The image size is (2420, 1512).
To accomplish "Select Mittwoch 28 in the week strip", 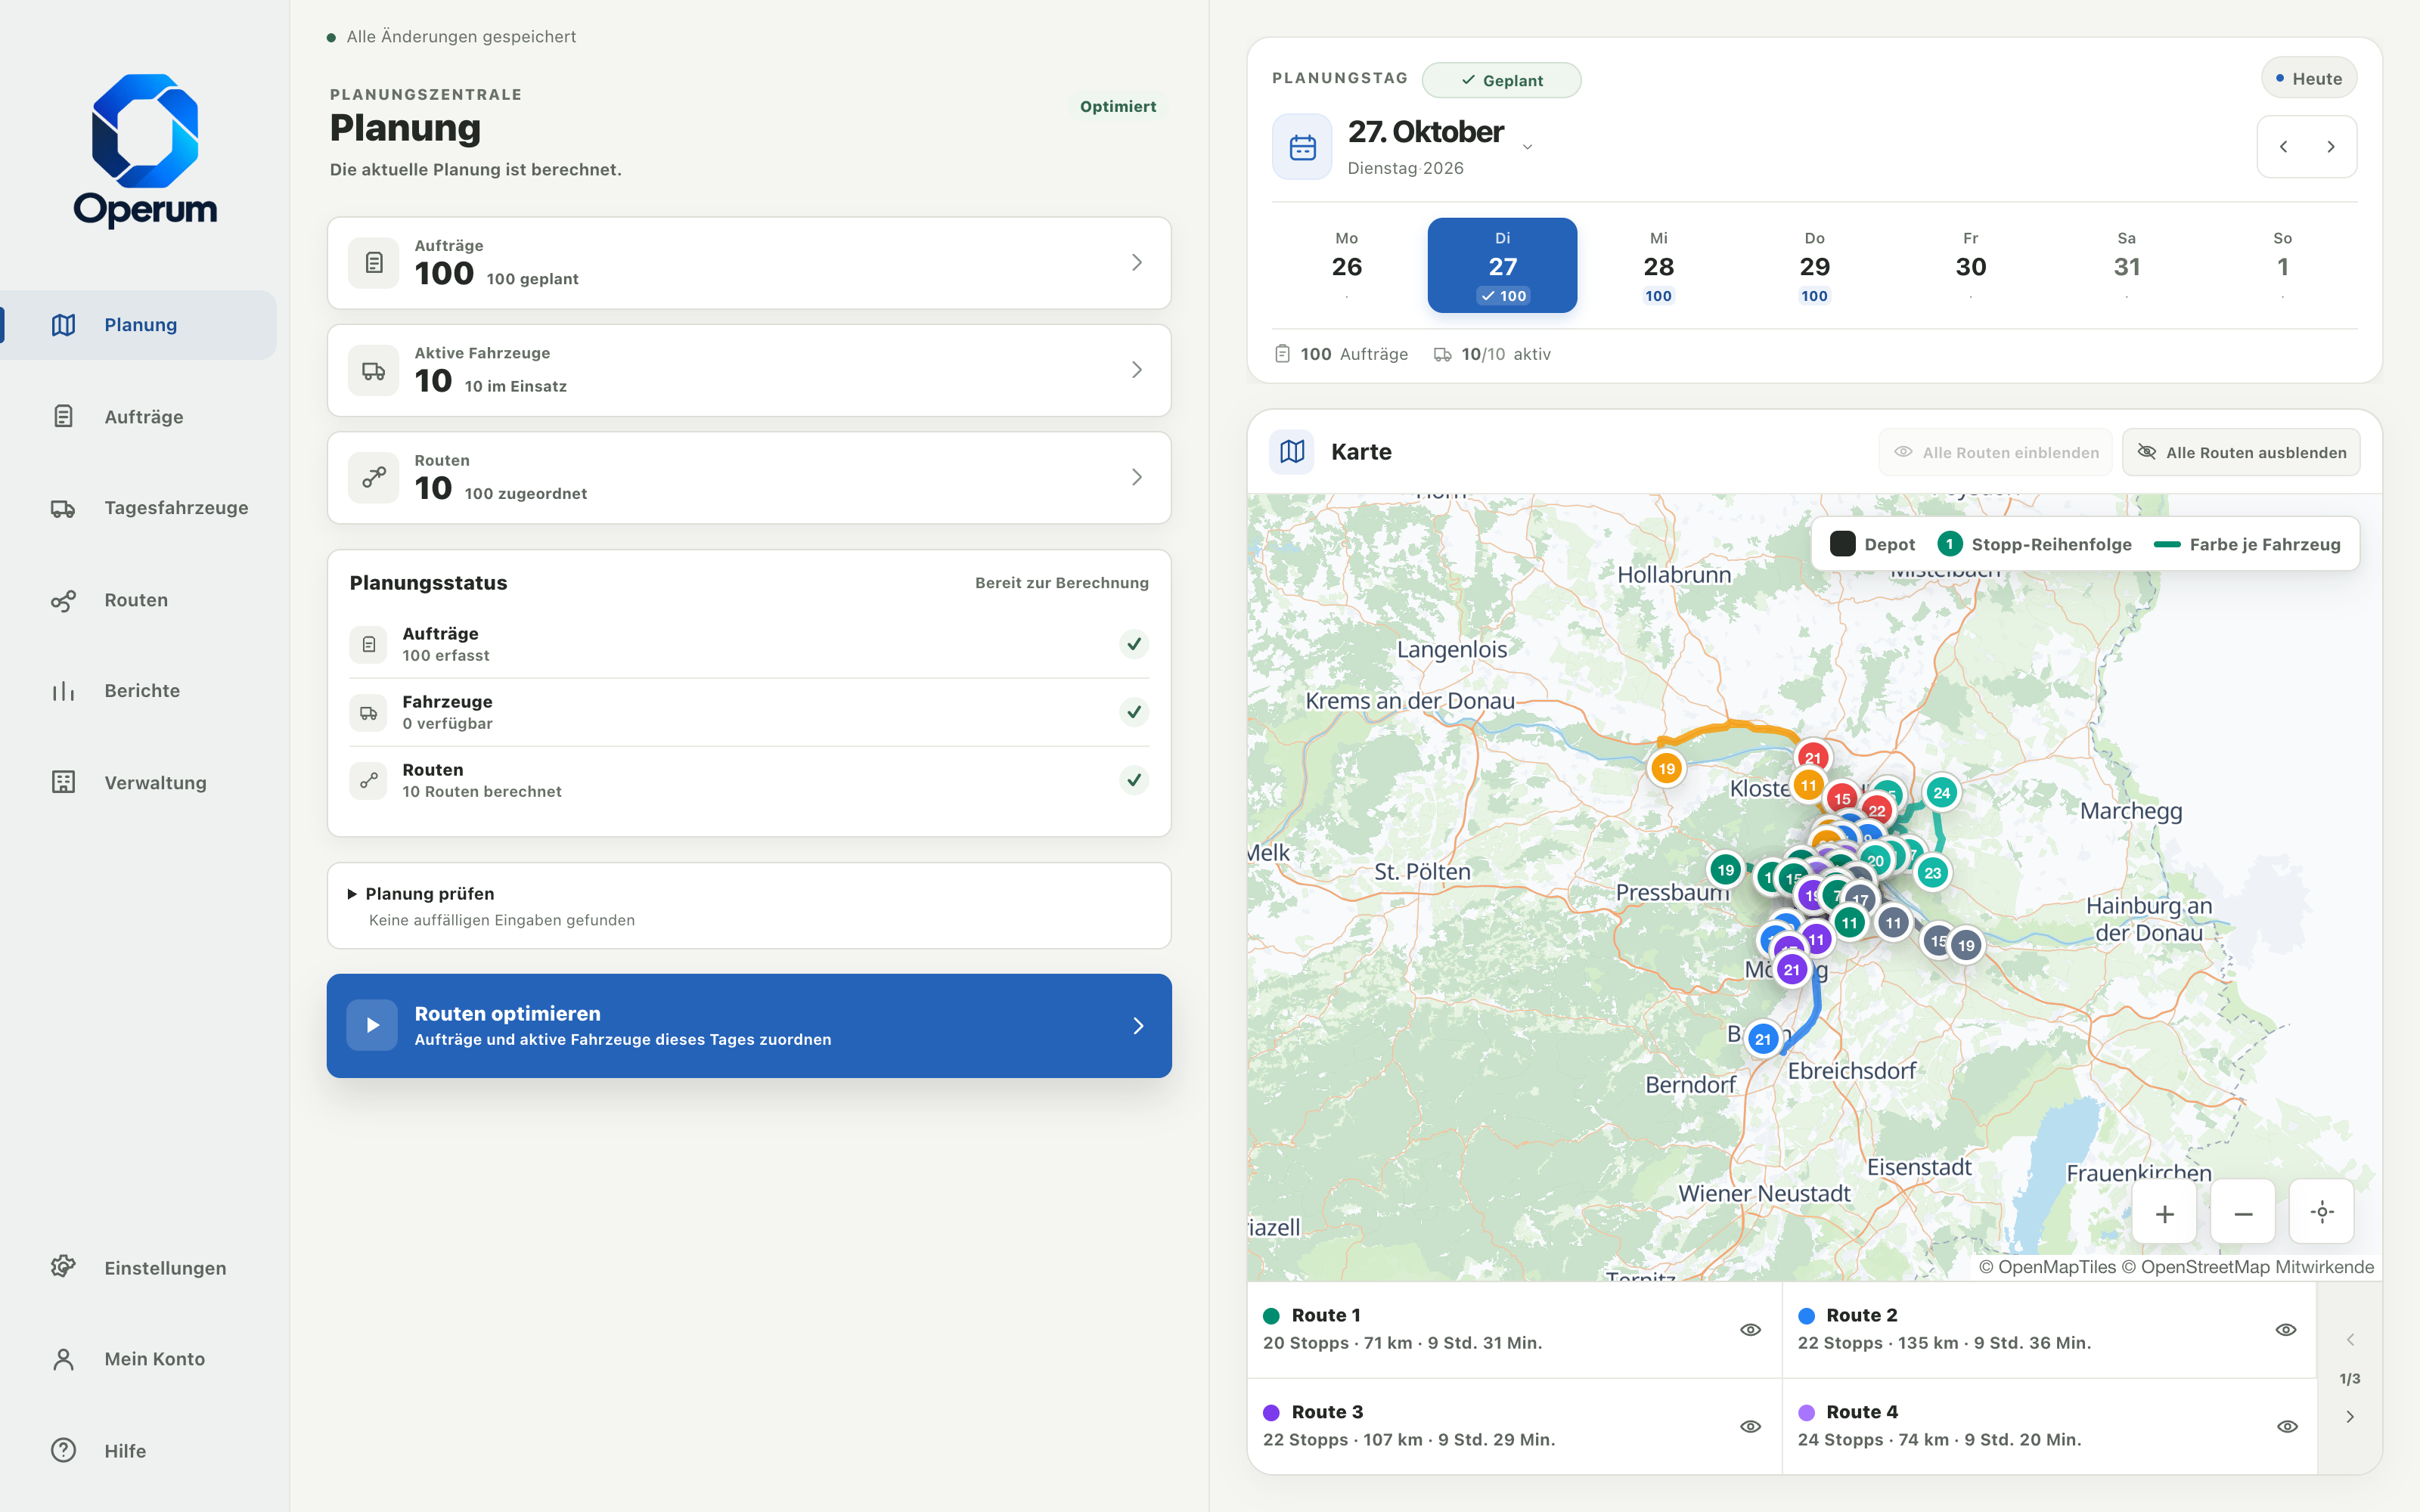I will [x=1658, y=266].
